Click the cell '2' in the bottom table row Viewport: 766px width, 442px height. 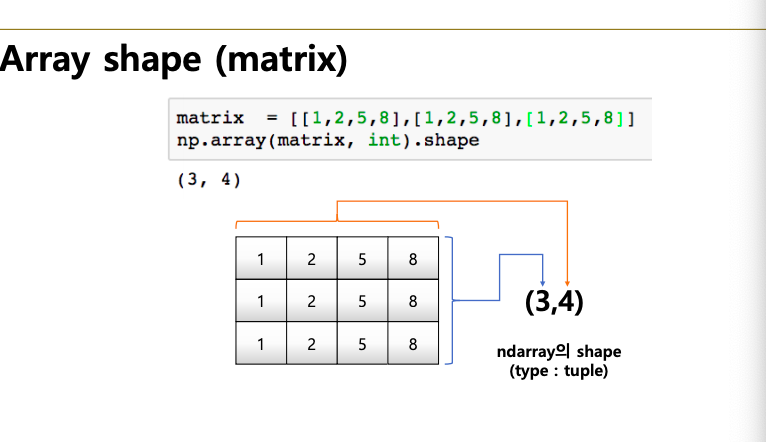(312, 343)
